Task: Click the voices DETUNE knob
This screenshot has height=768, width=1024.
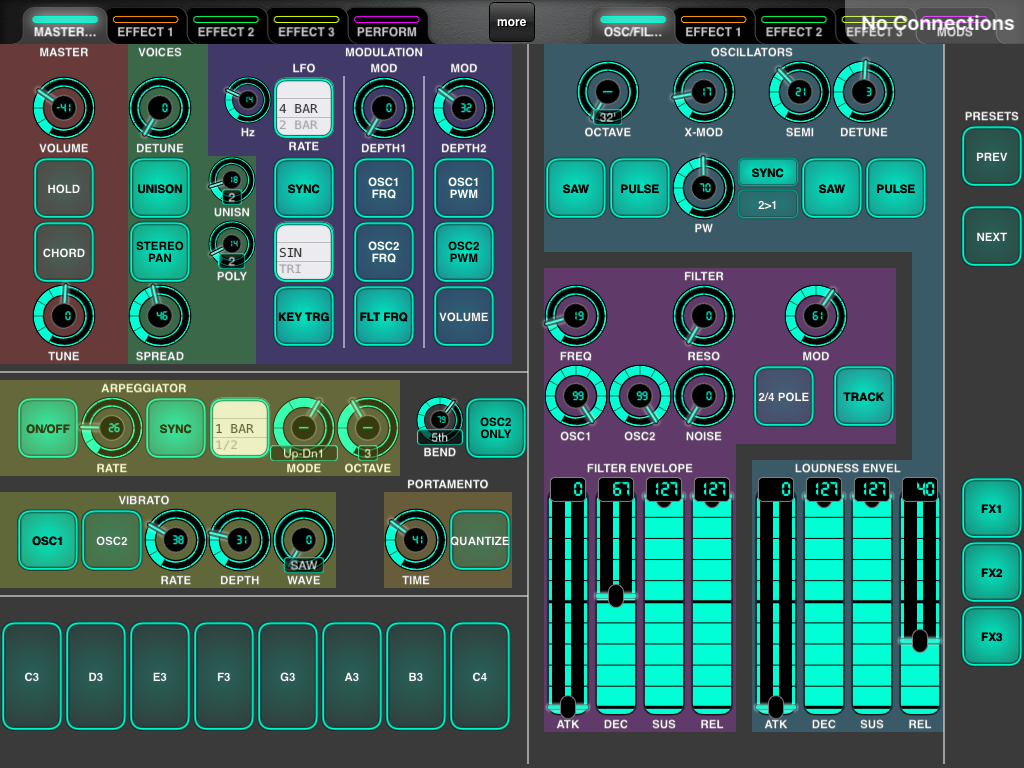Action: tap(159, 108)
